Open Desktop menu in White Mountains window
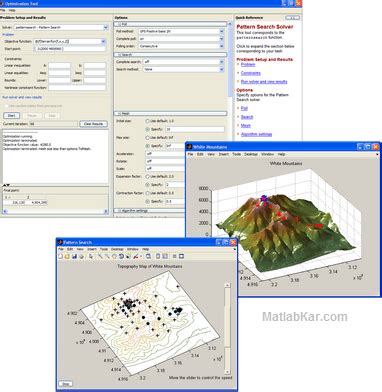This screenshot has height=392, width=382. [251, 154]
